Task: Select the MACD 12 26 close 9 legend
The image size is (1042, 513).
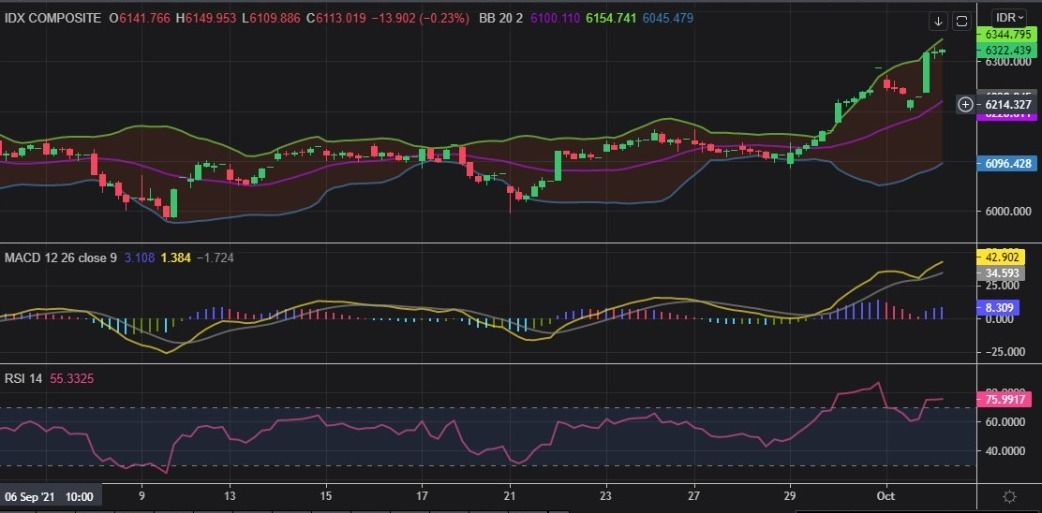Action: pyautogui.click(x=60, y=258)
